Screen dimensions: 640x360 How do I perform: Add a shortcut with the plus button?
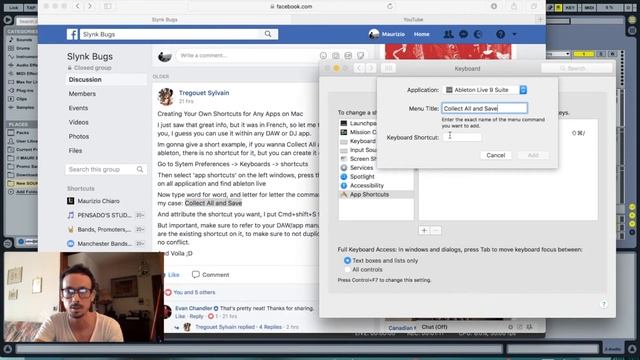coord(424,230)
